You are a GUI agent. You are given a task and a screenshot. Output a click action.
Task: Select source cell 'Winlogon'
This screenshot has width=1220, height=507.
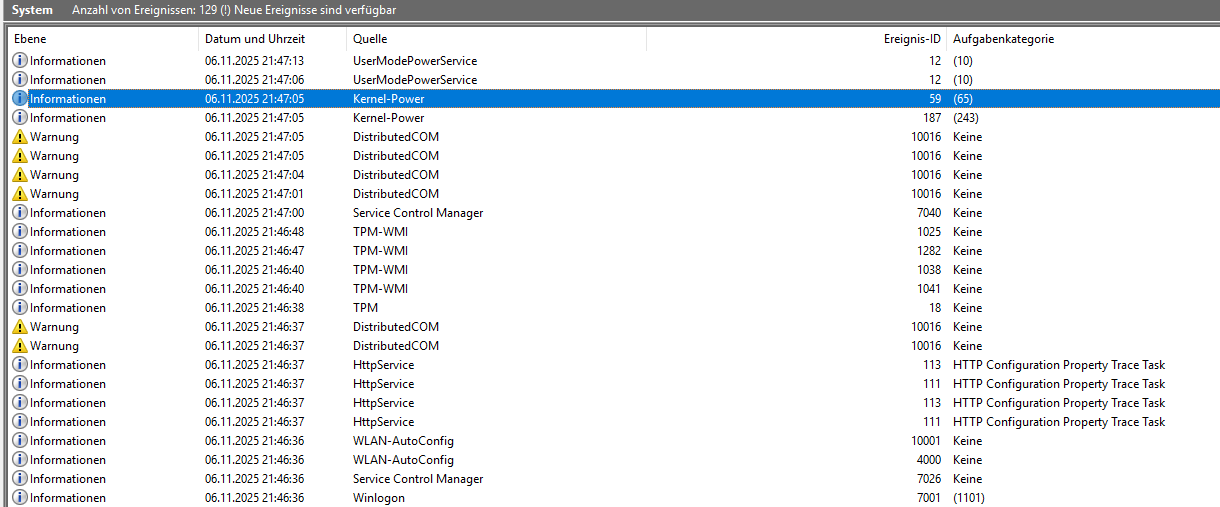(x=379, y=498)
